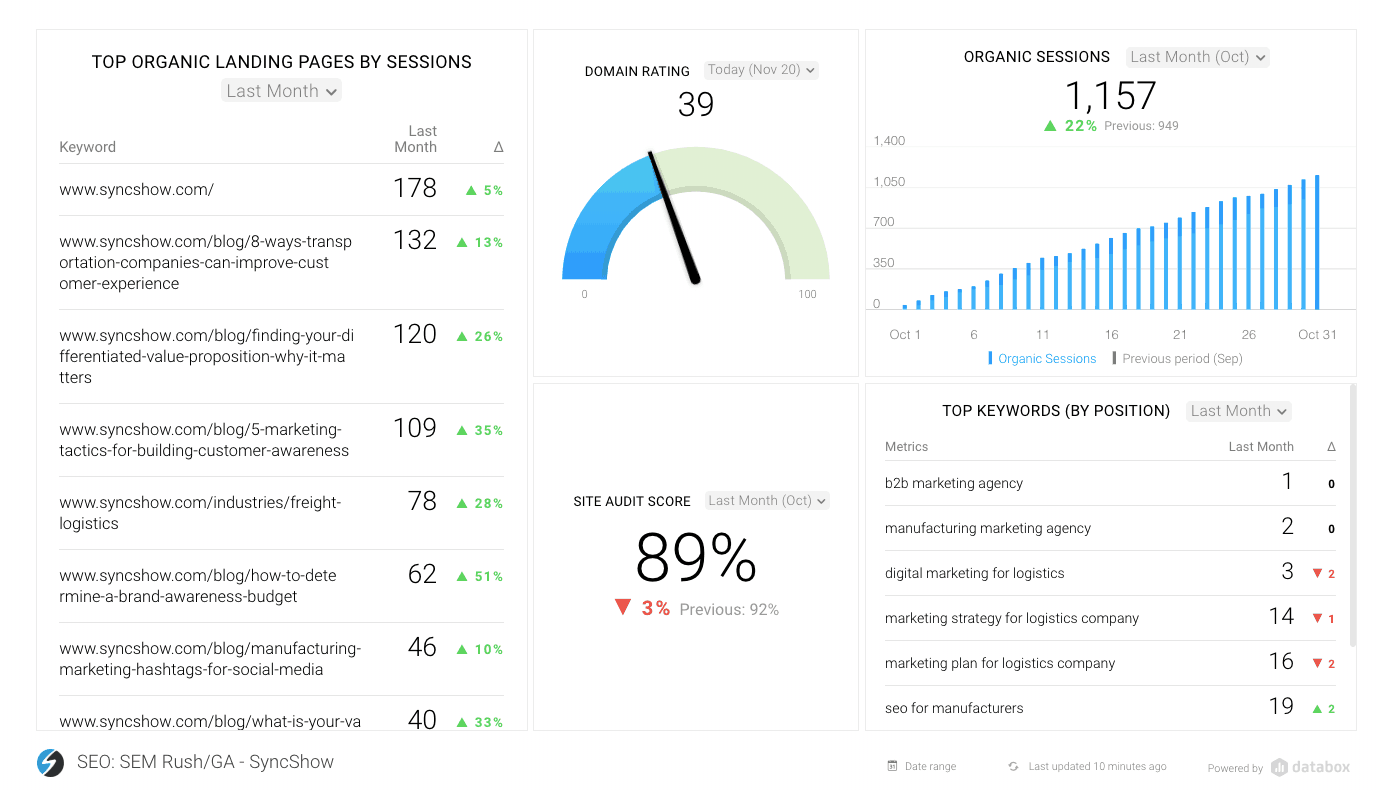
Task: Toggle the Previous period (Sep) legend item
Action: click(1180, 358)
